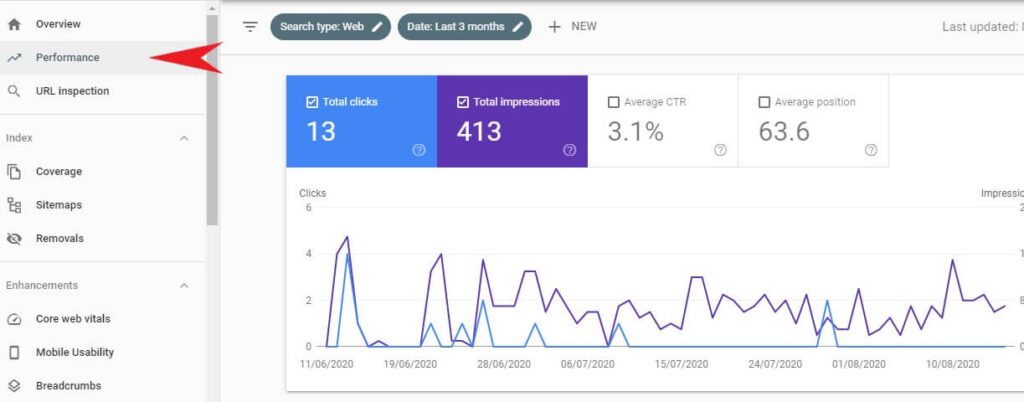Click the Mobile Usability phone icon
This screenshot has height=402, width=1024.
pos(14,352)
